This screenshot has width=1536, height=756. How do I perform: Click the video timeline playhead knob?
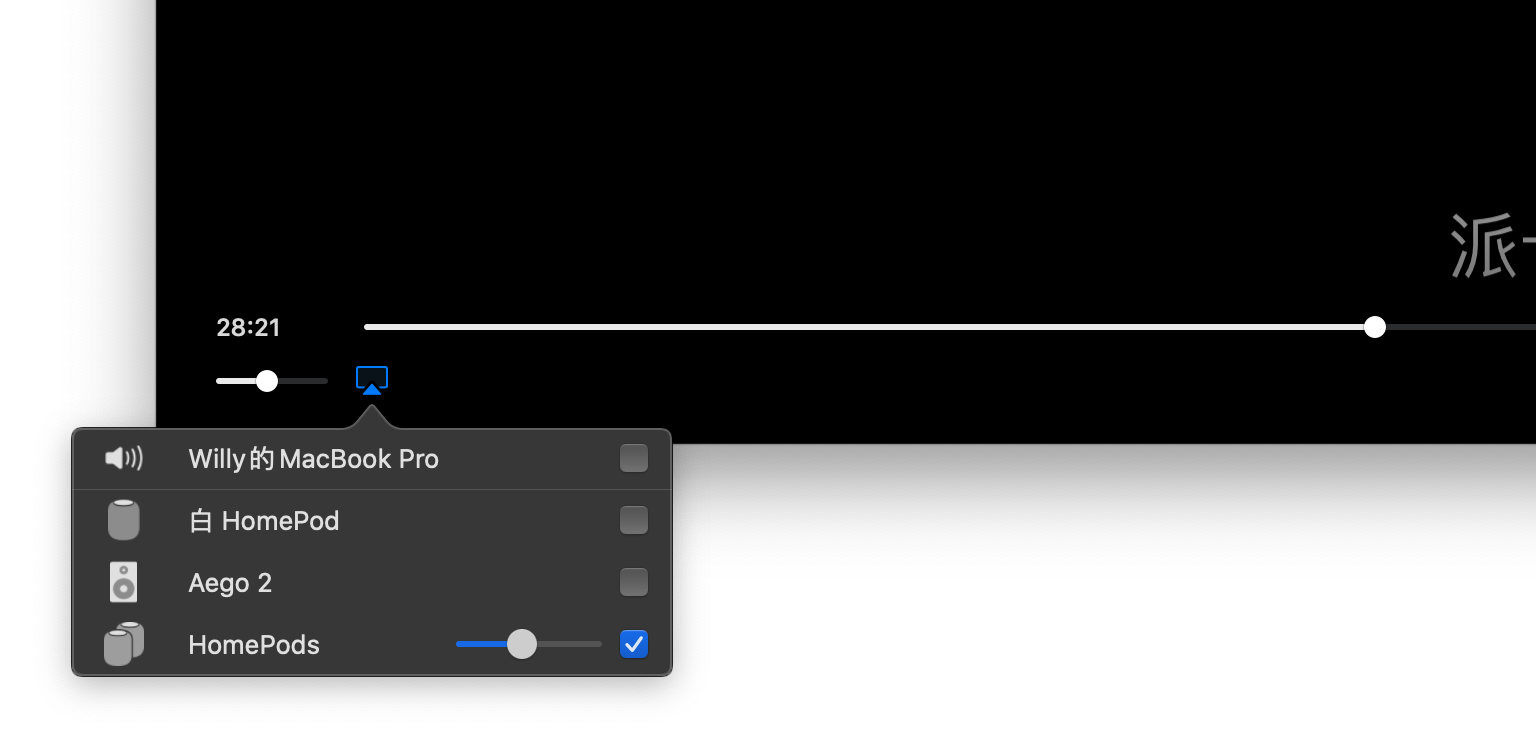(1375, 327)
